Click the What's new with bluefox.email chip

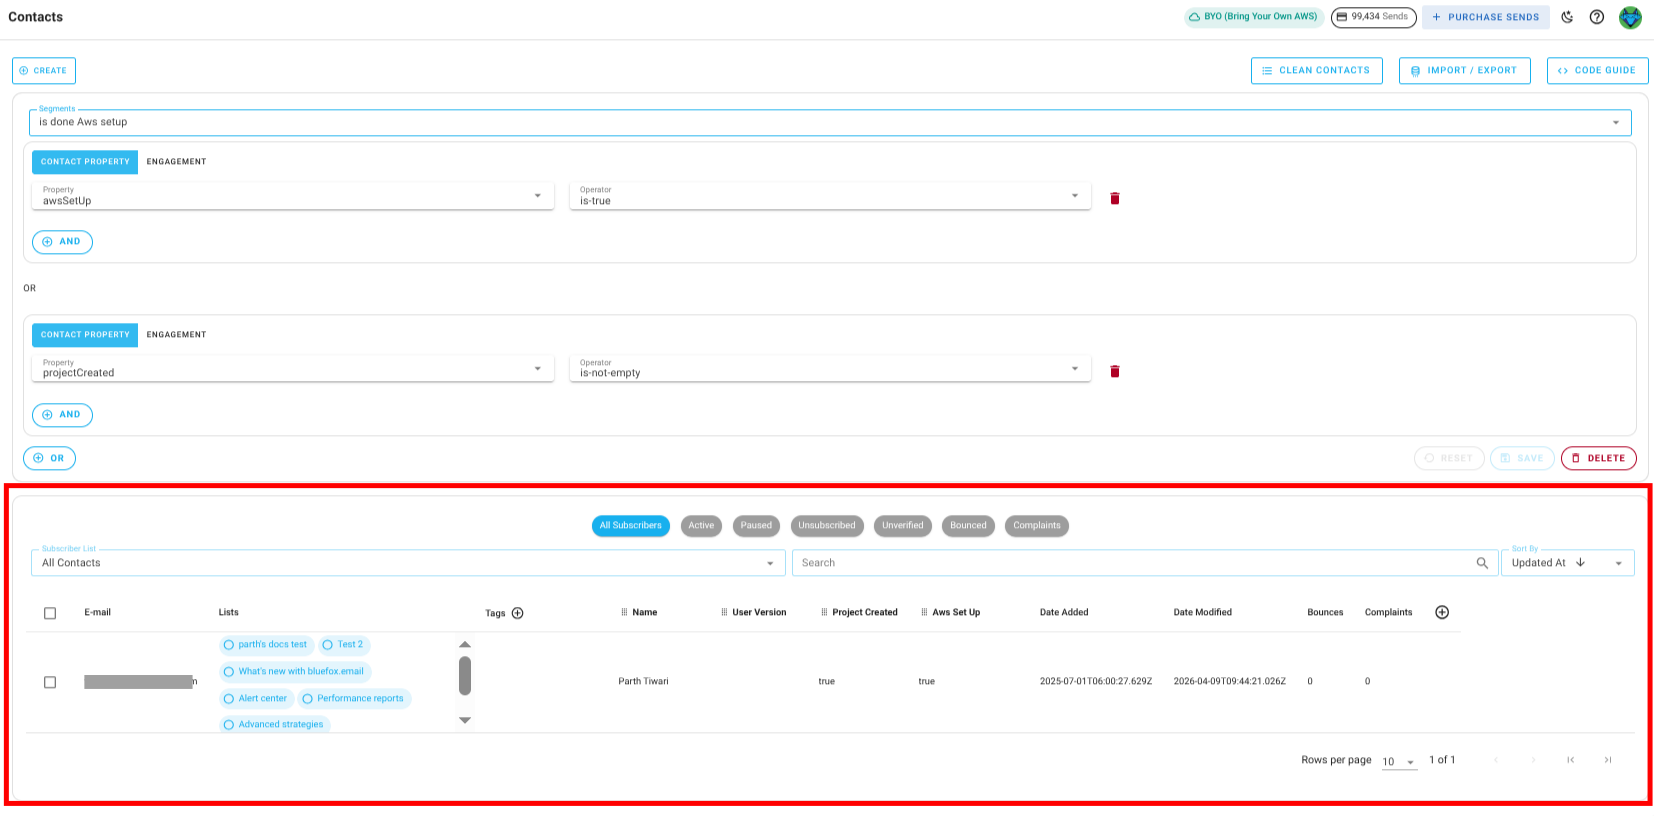point(295,672)
